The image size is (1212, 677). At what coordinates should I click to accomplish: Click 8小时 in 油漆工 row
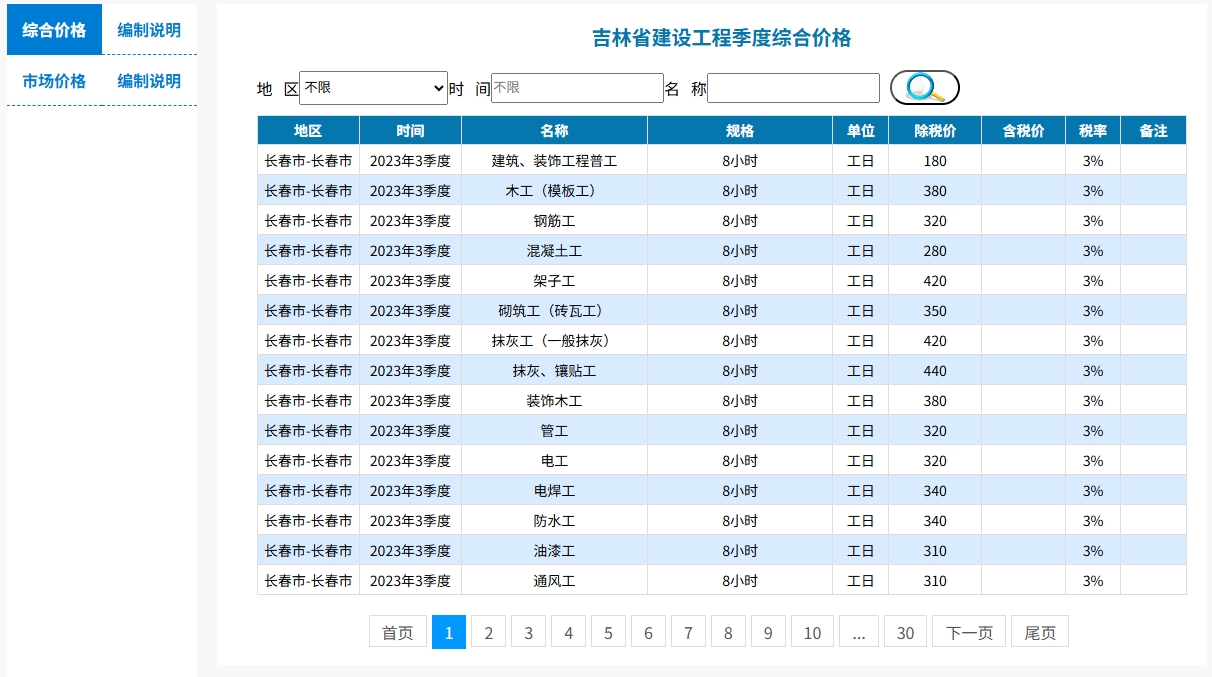[740, 551]
